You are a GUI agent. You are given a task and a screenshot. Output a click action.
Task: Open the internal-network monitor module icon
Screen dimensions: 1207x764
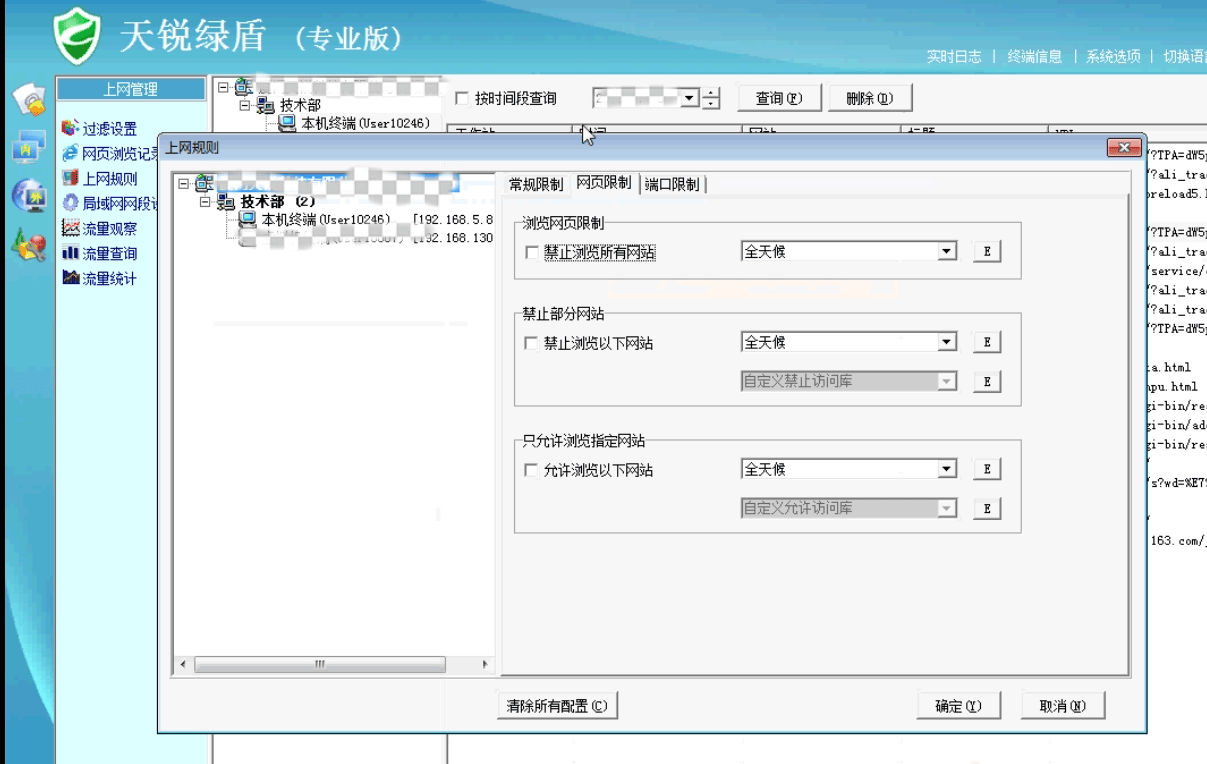(28, 146)
